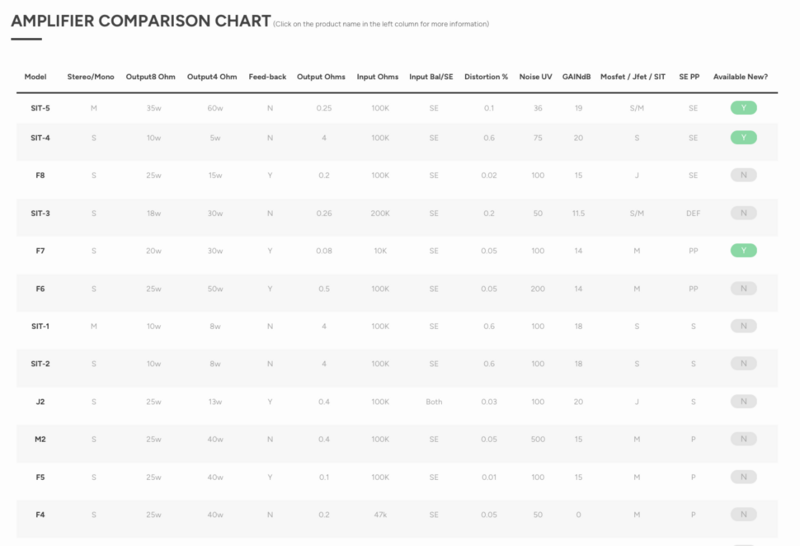Open the F6 product page link
The width and height of the screenshot is (800, 546).
tap(40, 288)
